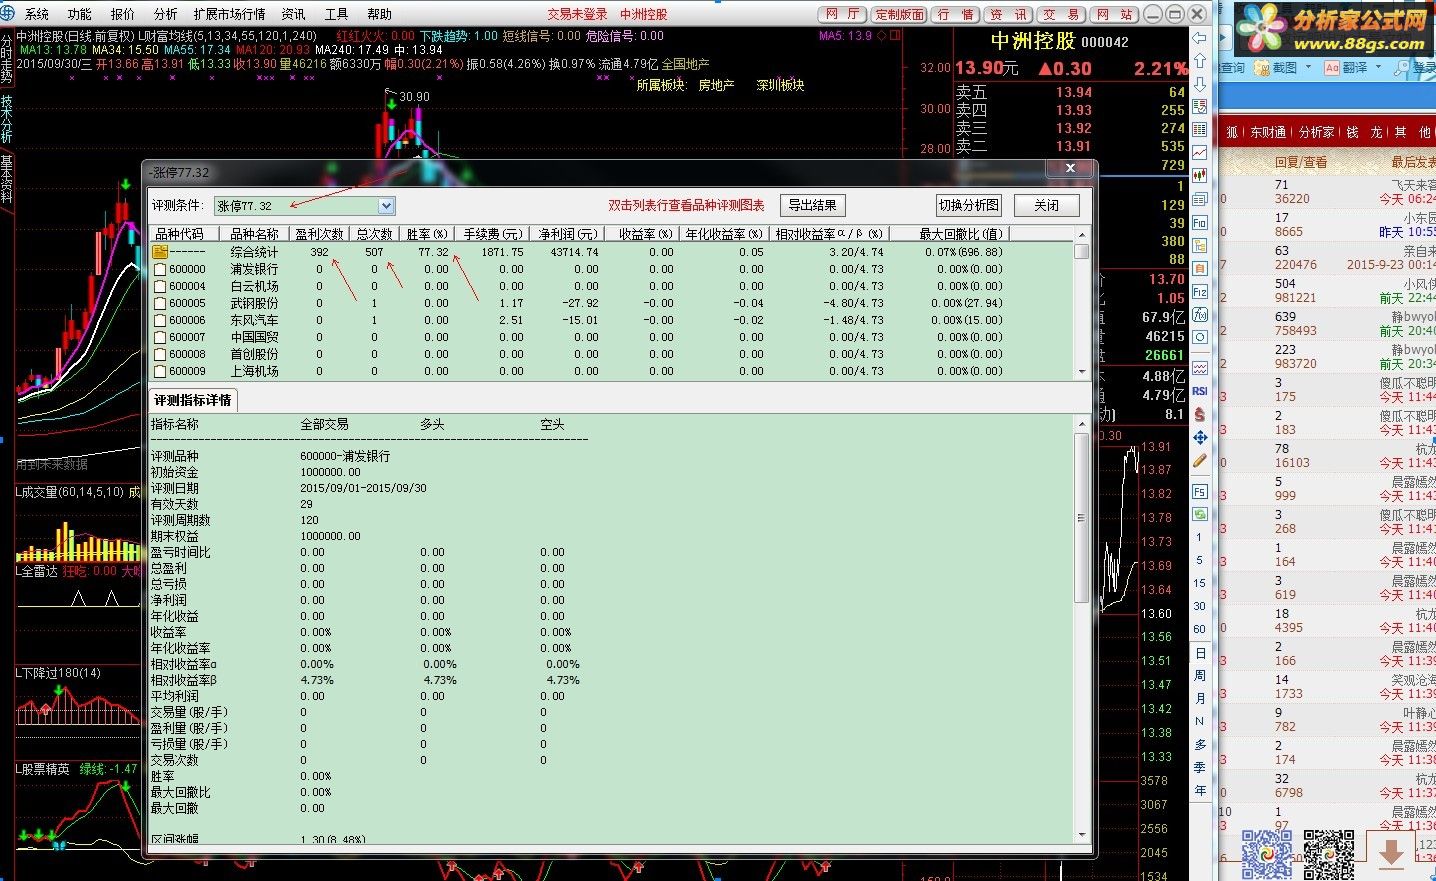Expand the 截图 dropdown arrow in browser toolbar
This screenshot has height=881, width=1436.
click(x=1308, y=68)
